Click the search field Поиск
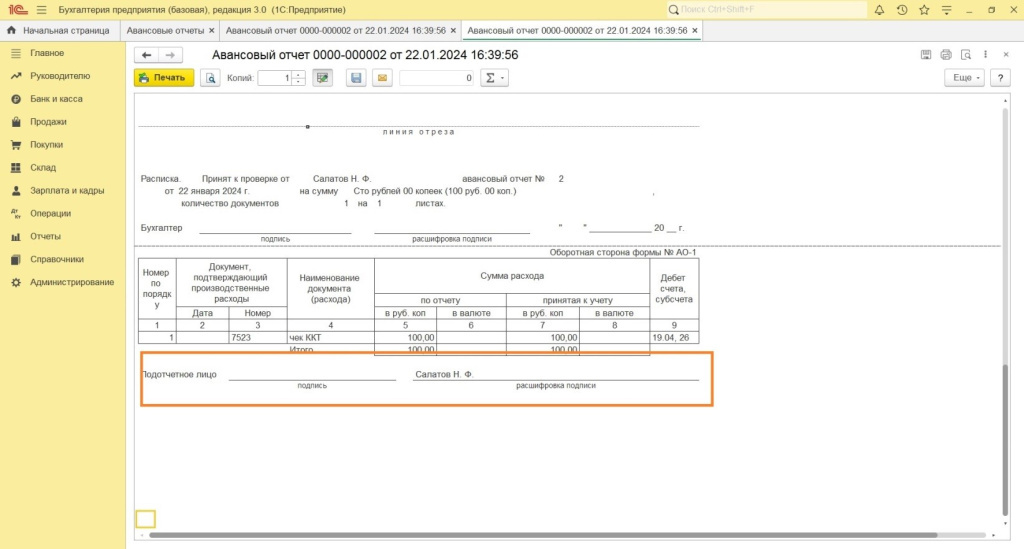The height and width of the screenshot is (549, 1024). [770, 10]
